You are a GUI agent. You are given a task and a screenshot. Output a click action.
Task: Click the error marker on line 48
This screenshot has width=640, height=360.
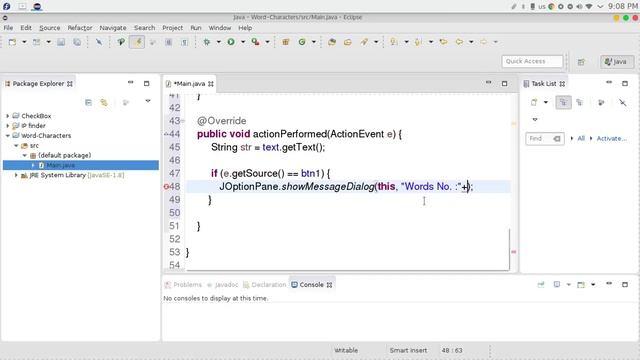pos(166,187)
